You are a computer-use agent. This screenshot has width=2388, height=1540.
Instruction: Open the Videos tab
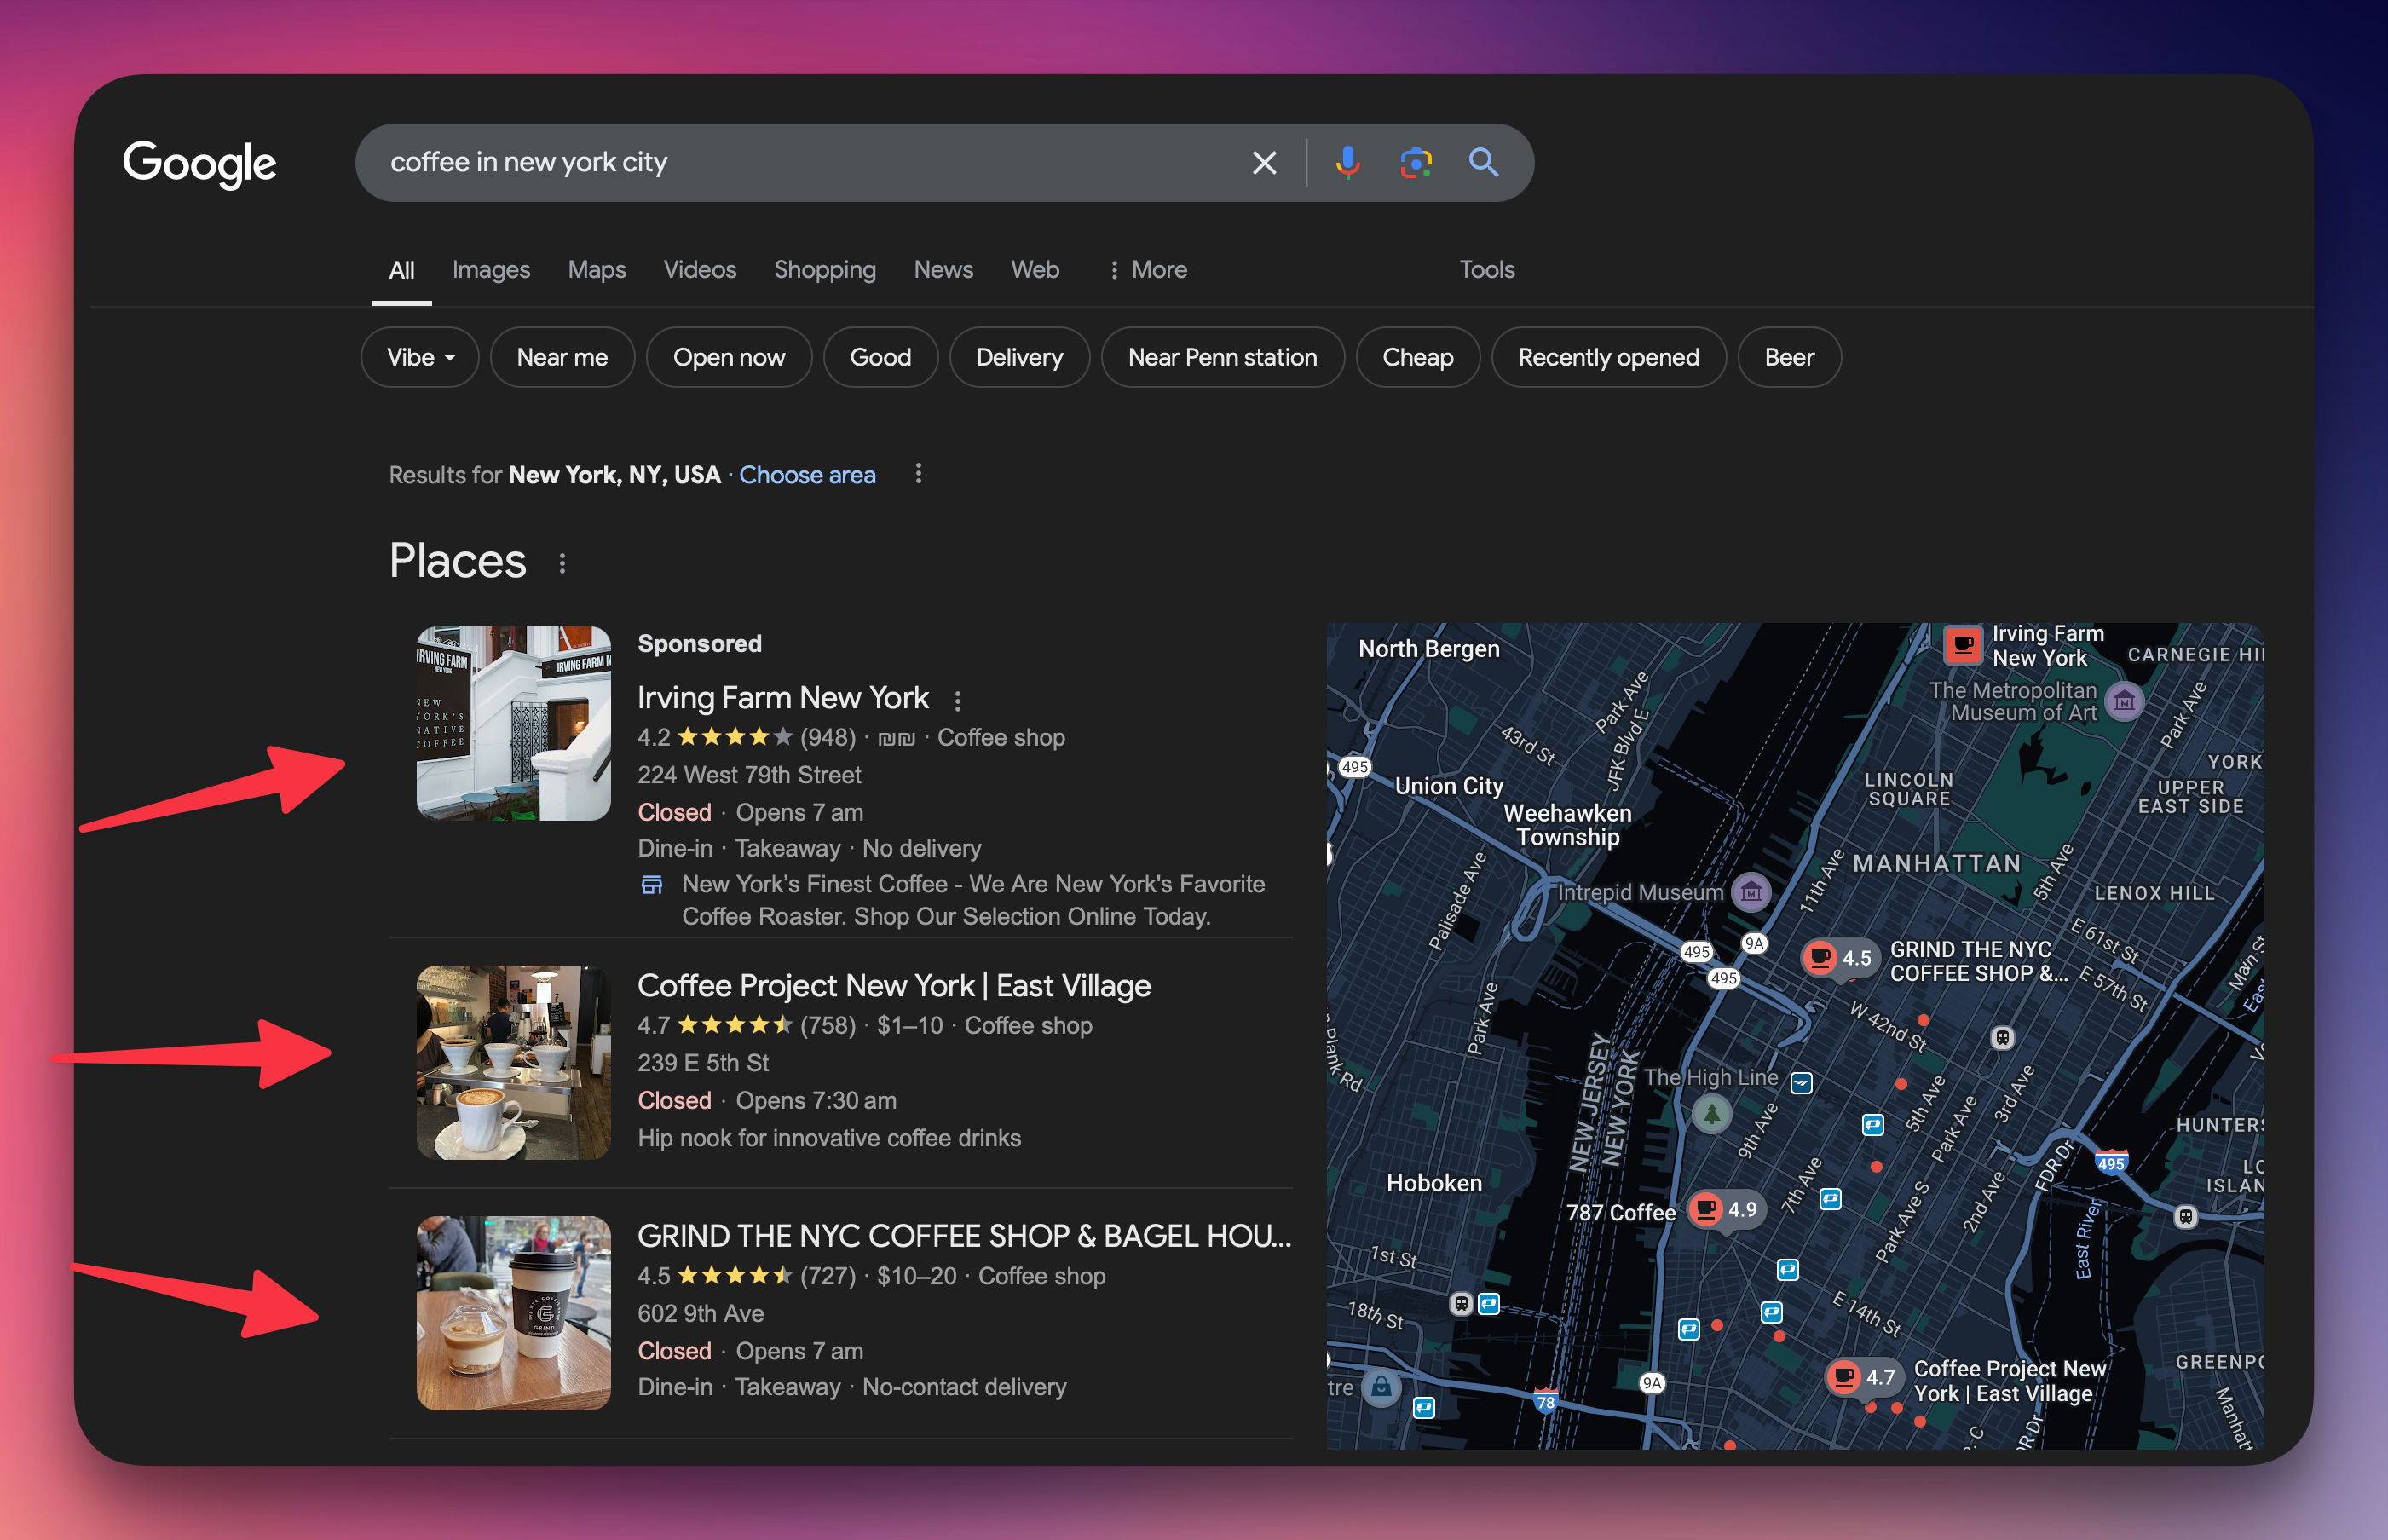pos(700,270)
